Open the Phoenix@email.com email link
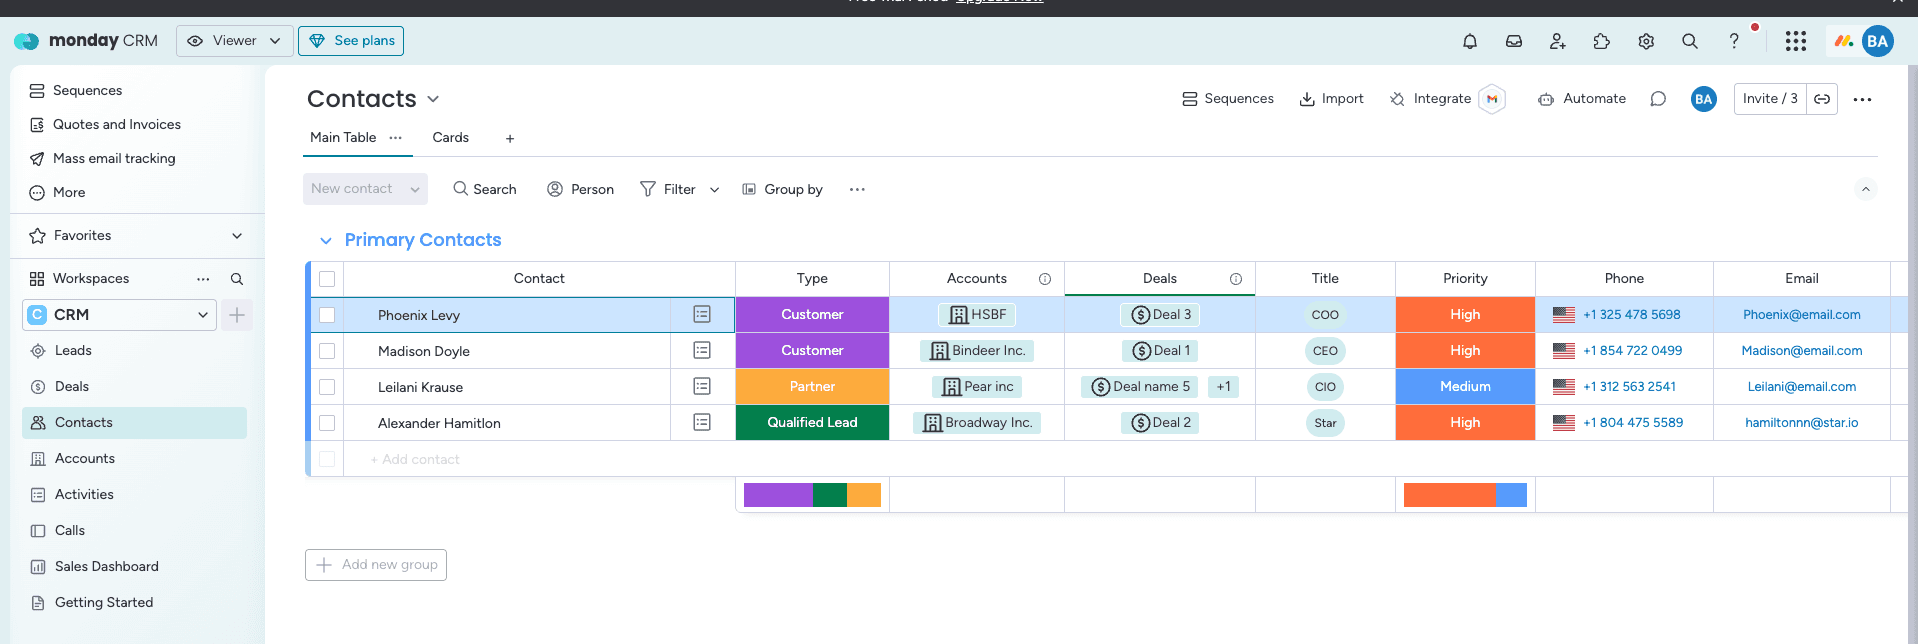The height and width of the screenshot is (644, 1918). [x=1801, y=315]
